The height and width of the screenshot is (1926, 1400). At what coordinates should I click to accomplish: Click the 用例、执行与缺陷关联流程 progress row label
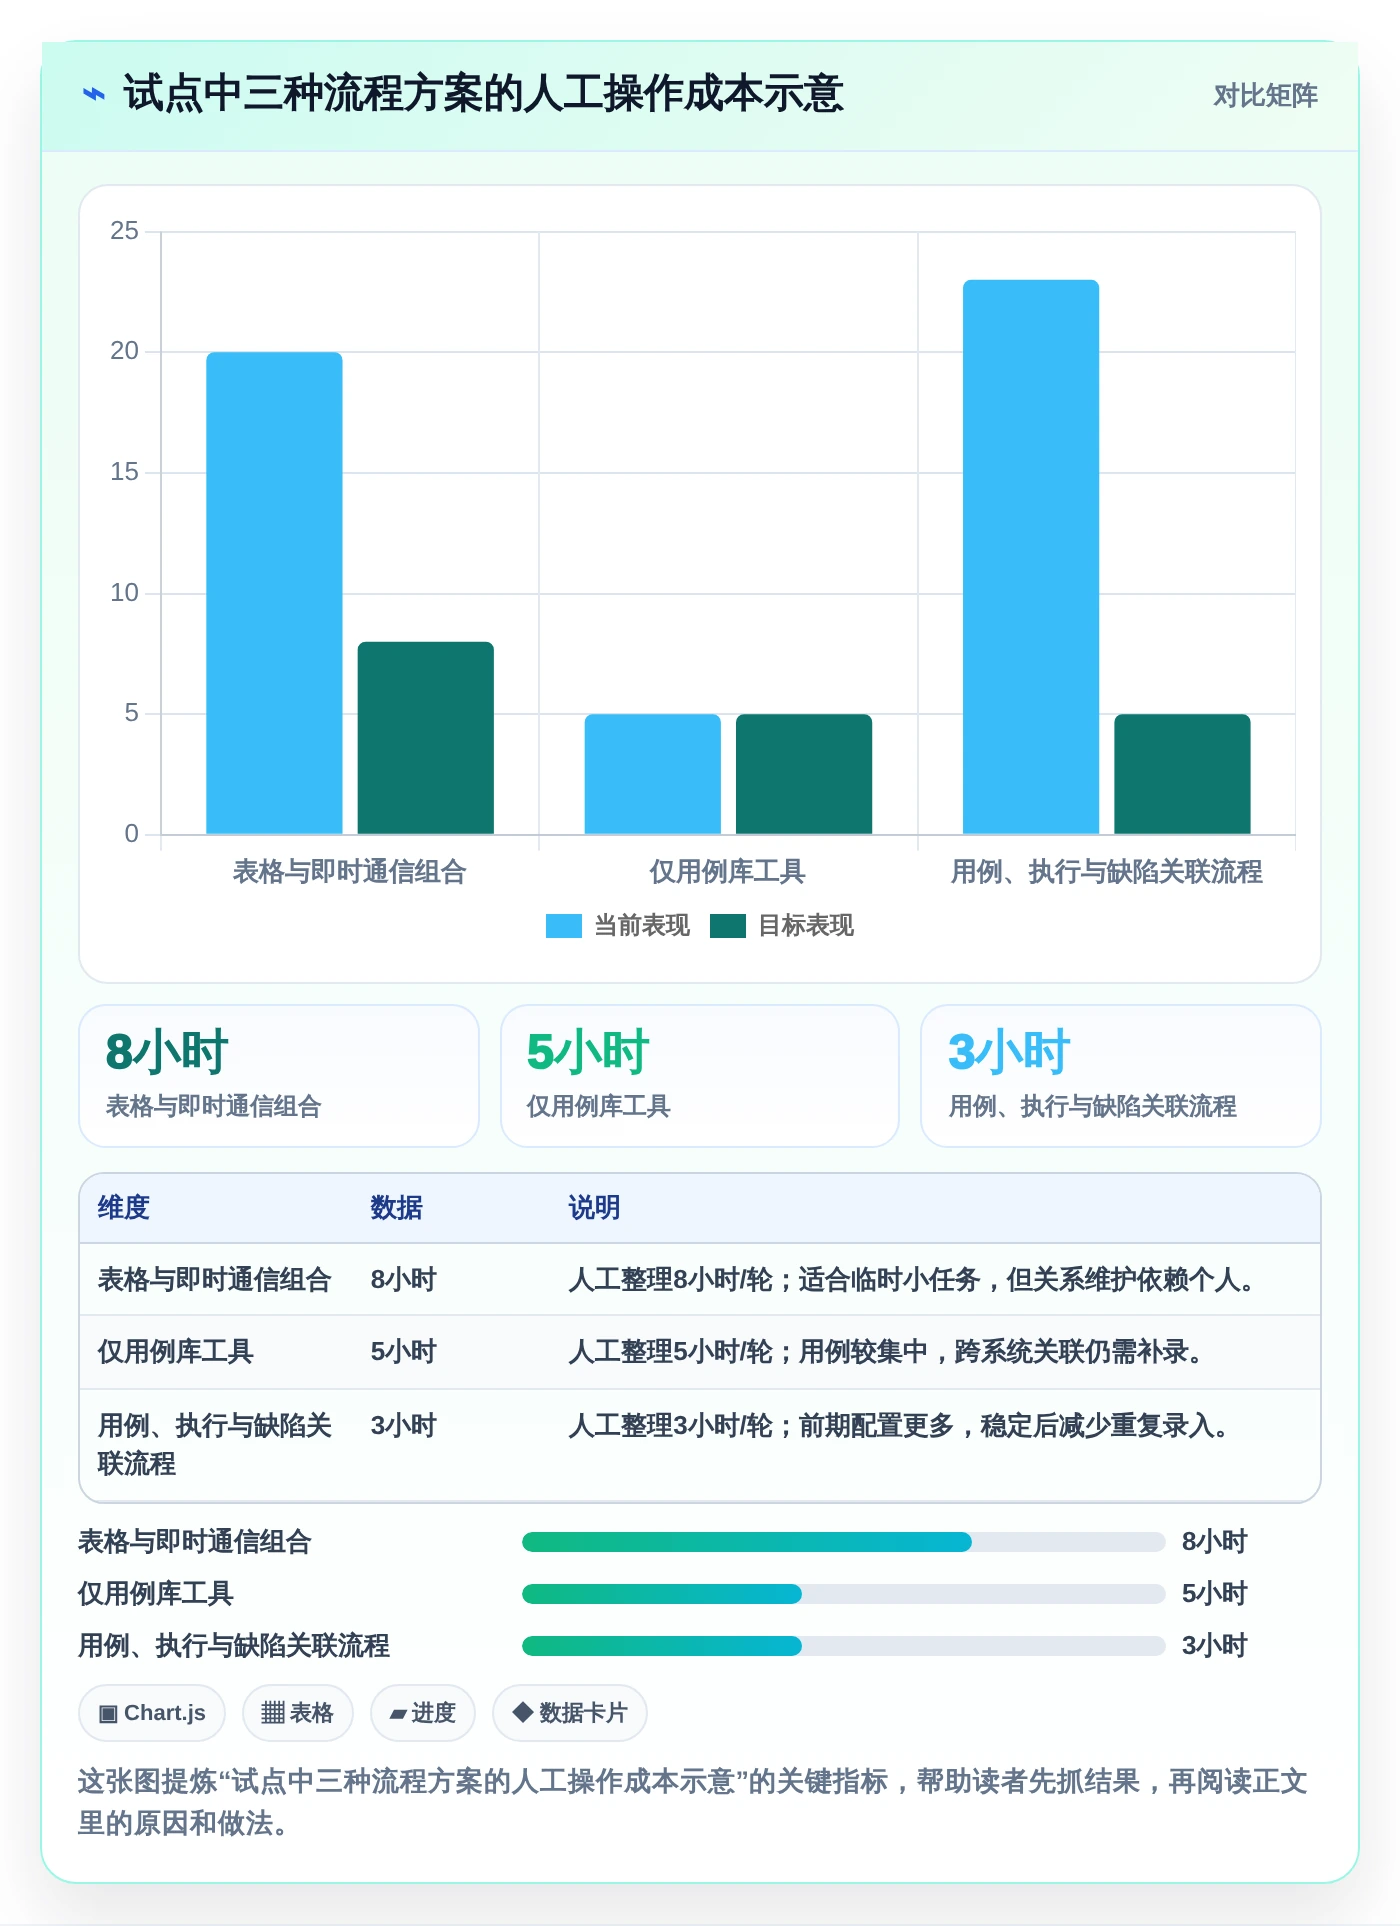(234, 1646)
